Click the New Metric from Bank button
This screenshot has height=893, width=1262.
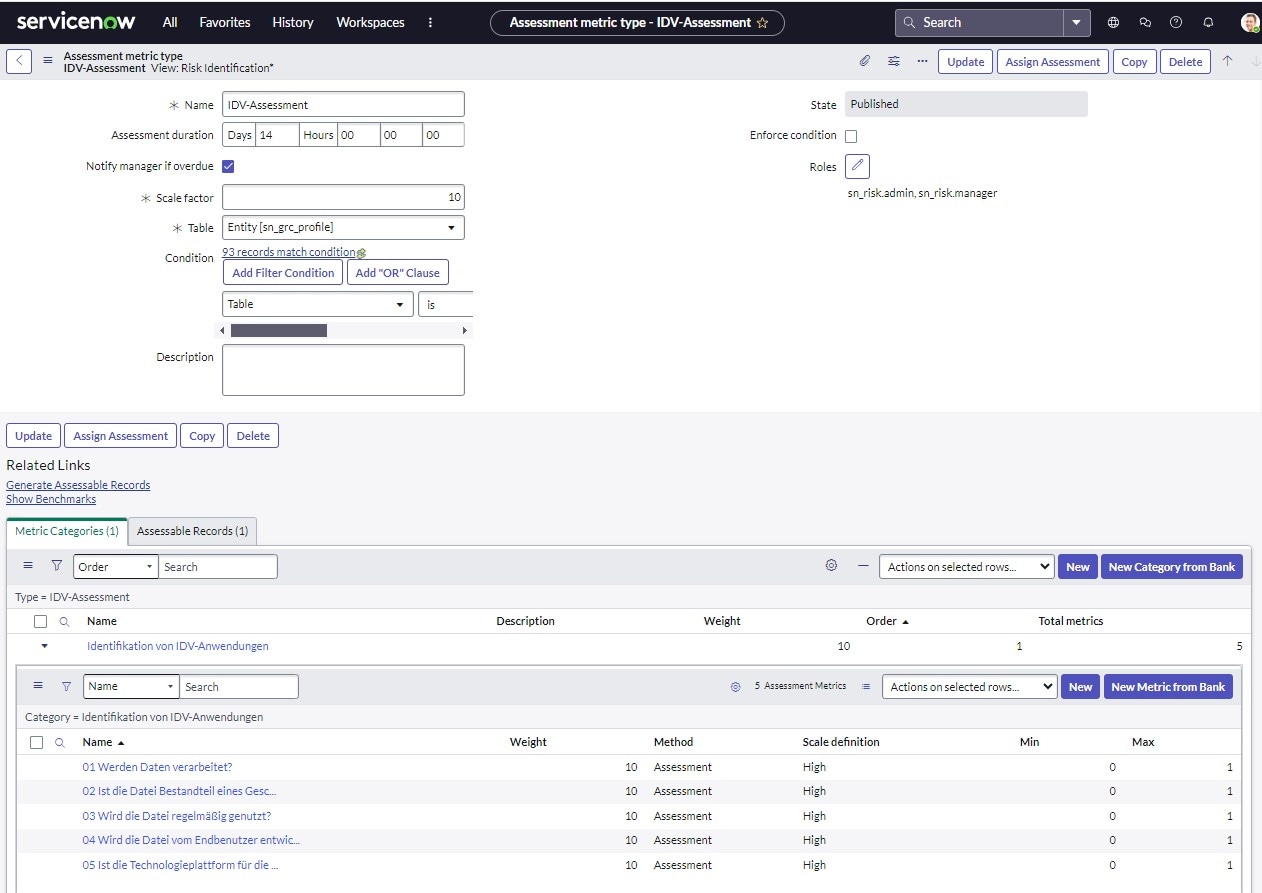[x=1169, y=687]
